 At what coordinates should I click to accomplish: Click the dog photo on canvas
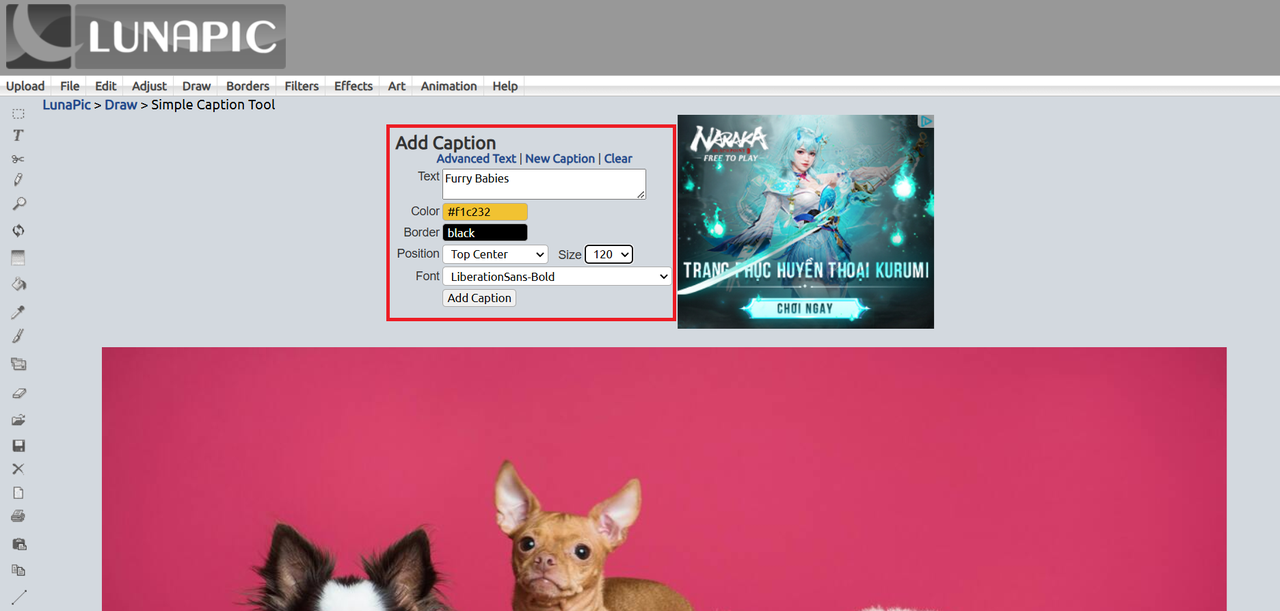pos(664,479)
